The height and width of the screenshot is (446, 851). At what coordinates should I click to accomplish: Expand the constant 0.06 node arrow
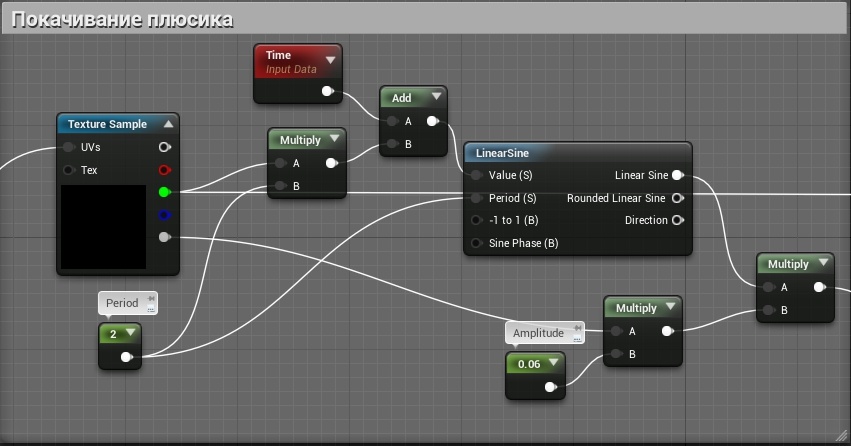(x=554, y=362)
